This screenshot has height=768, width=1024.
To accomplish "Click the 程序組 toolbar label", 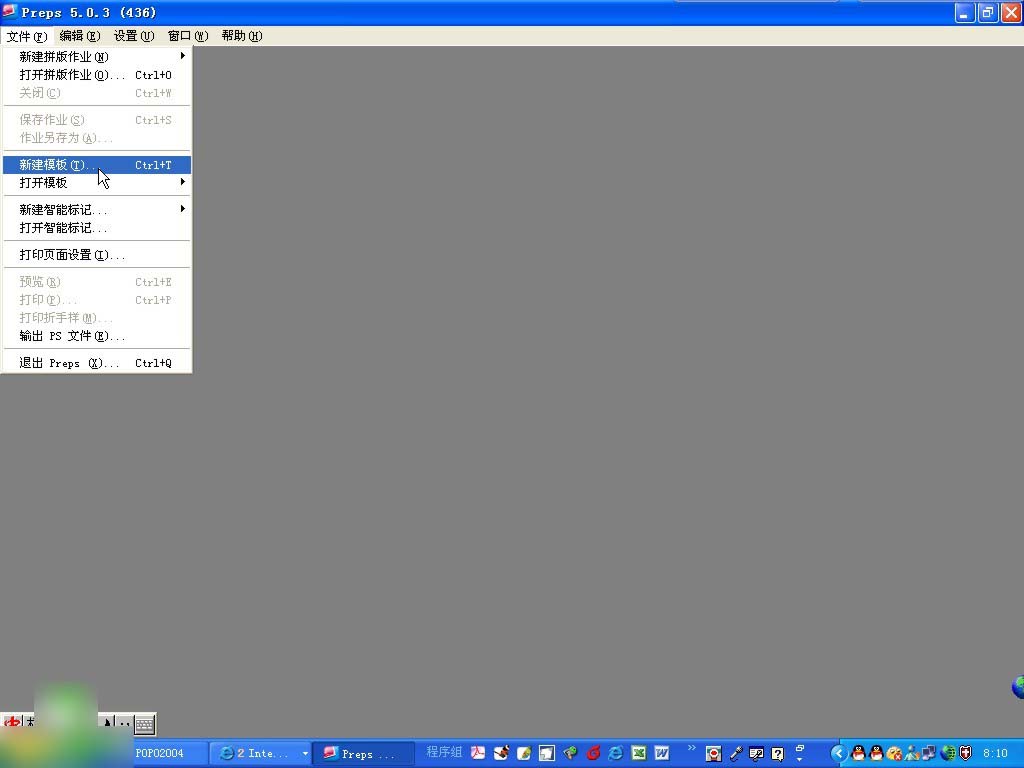I will coord(444,752).
